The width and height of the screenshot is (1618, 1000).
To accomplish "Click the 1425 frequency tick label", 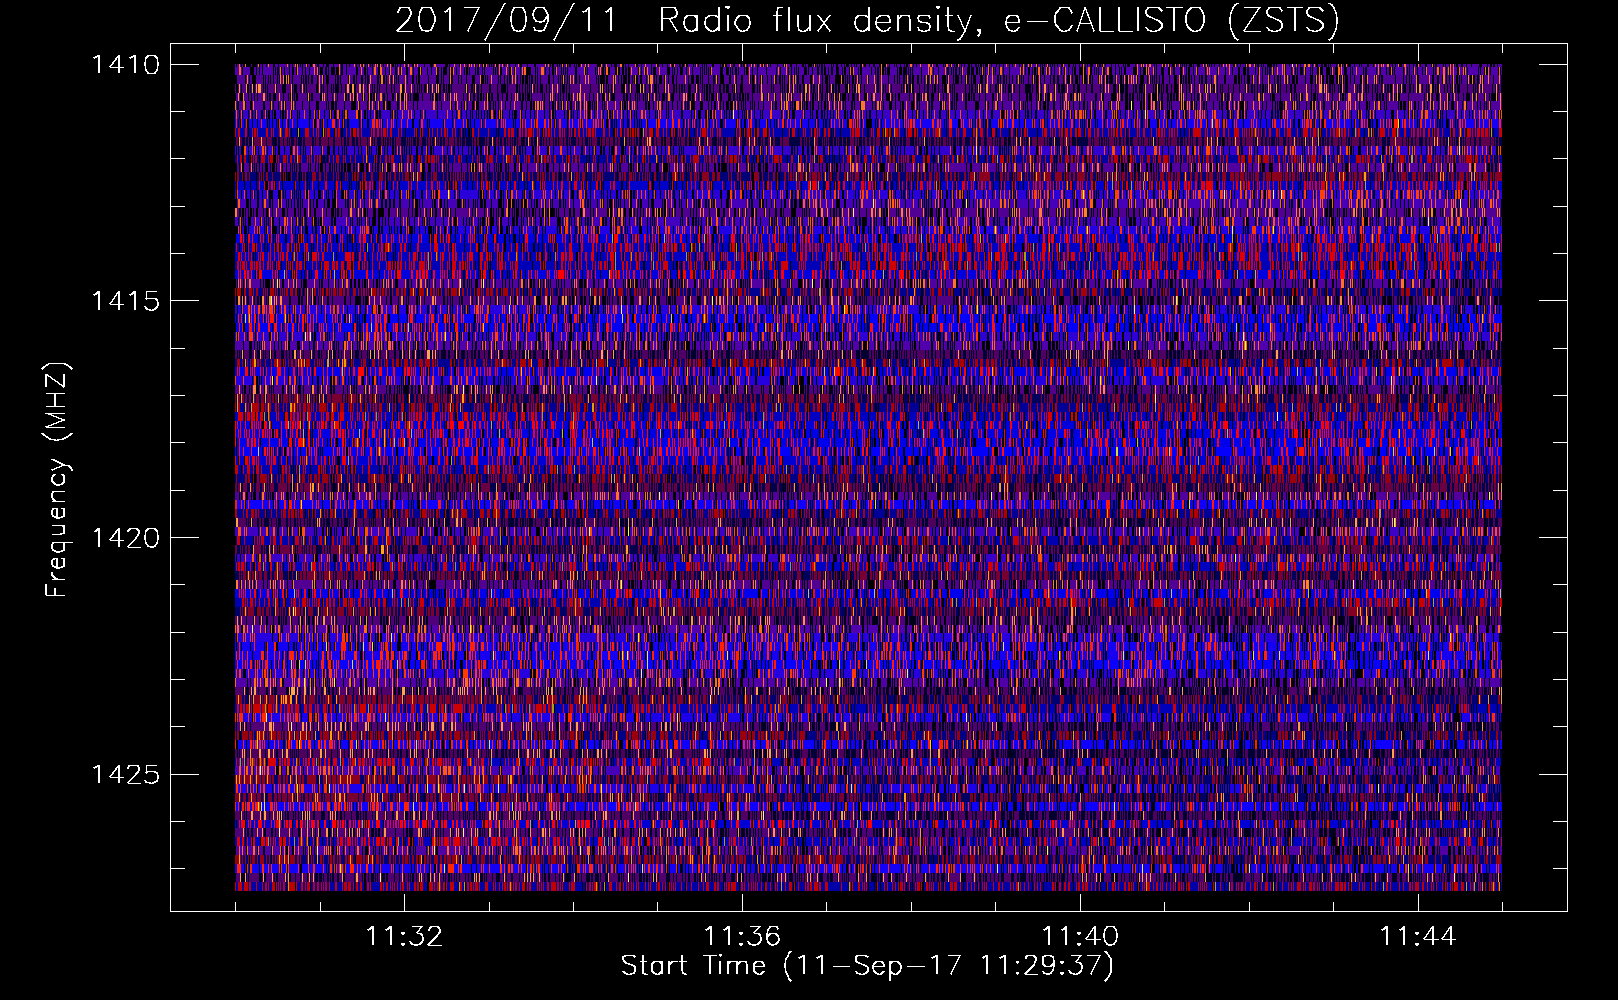I will pyautogui.click(x=125, y=775).
